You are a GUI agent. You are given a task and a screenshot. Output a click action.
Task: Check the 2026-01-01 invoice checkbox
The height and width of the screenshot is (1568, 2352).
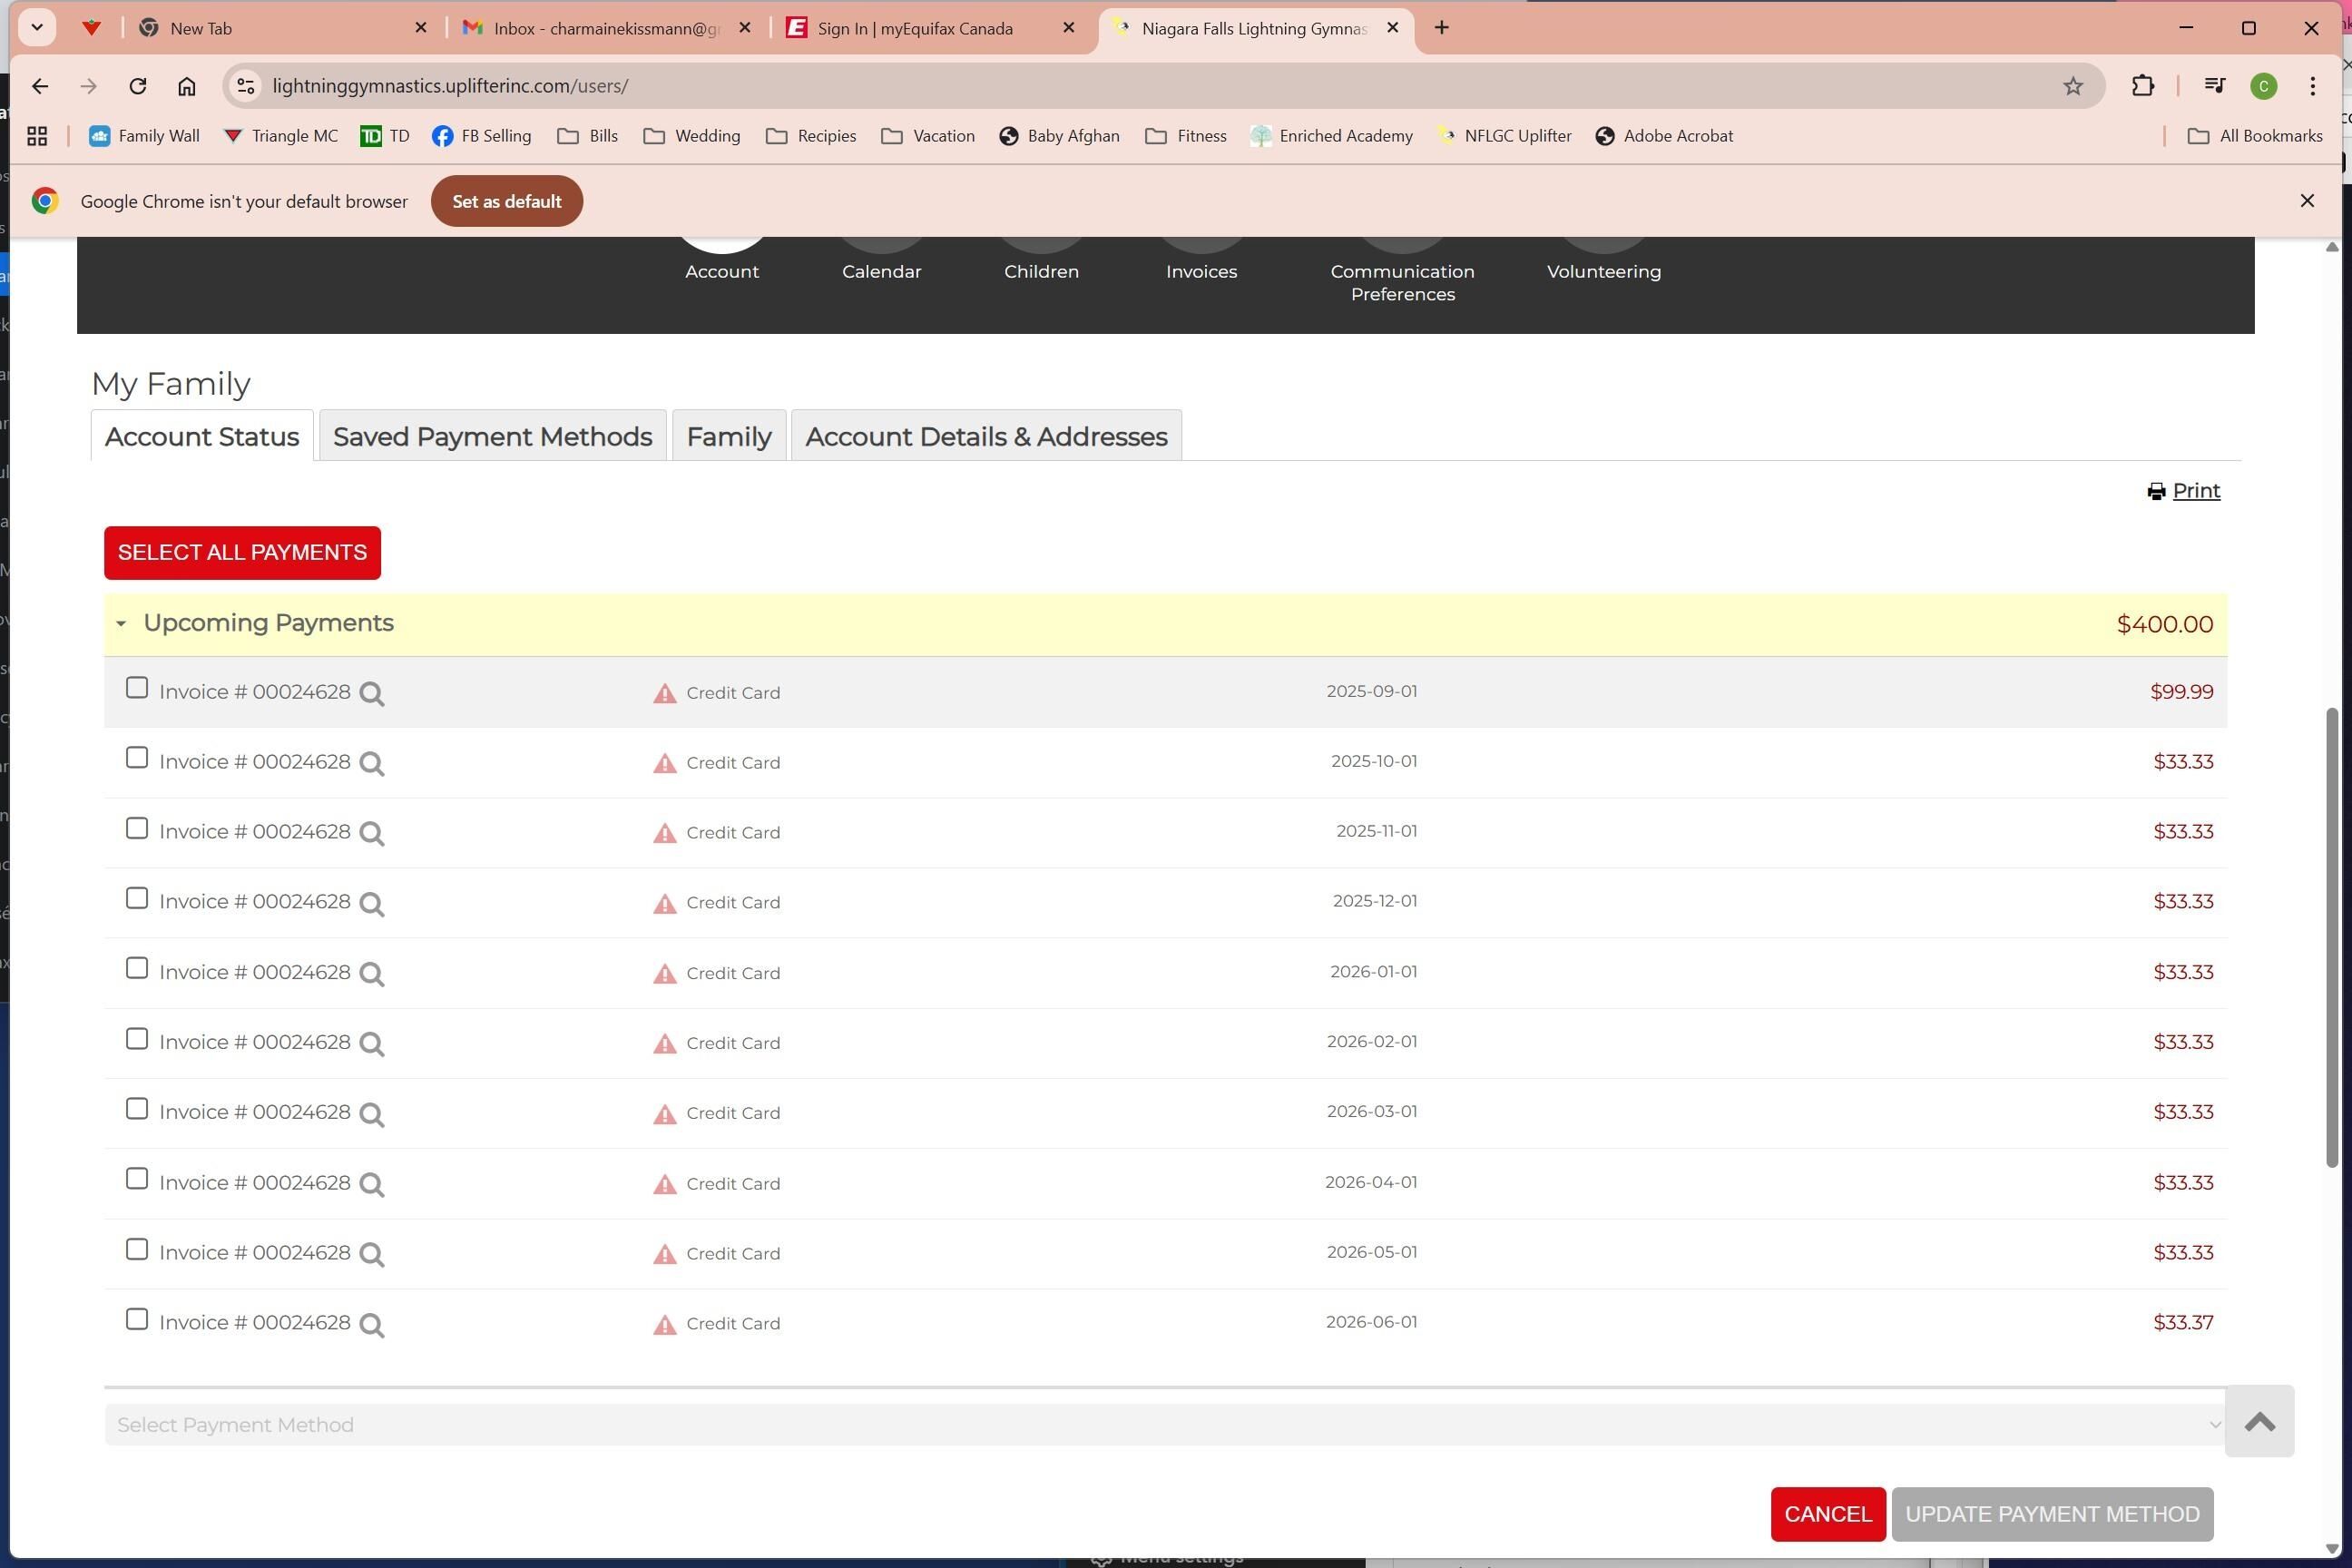point(137,968)
